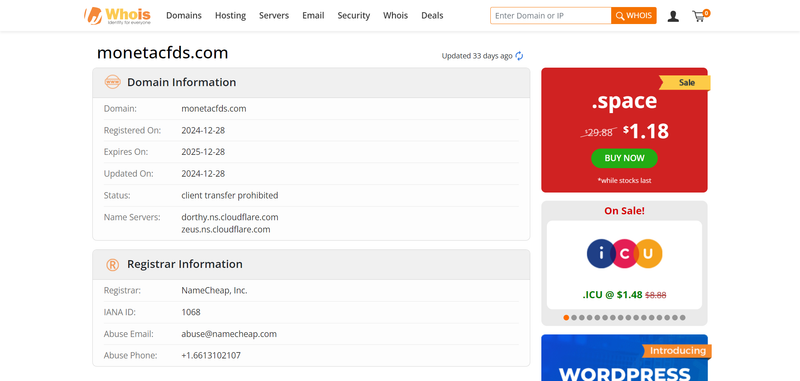Click the monetacfds.com page heading
The height and width of the screenshot is (381, 800).
[162, 53]
